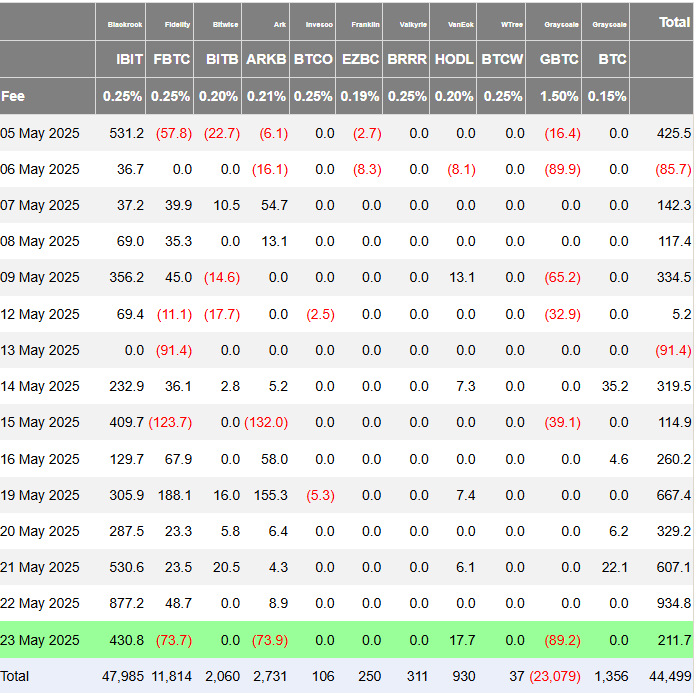Click the (132.0) ARKB outflow value
This screenshot has width=694, height=693.
pos(266,422)
